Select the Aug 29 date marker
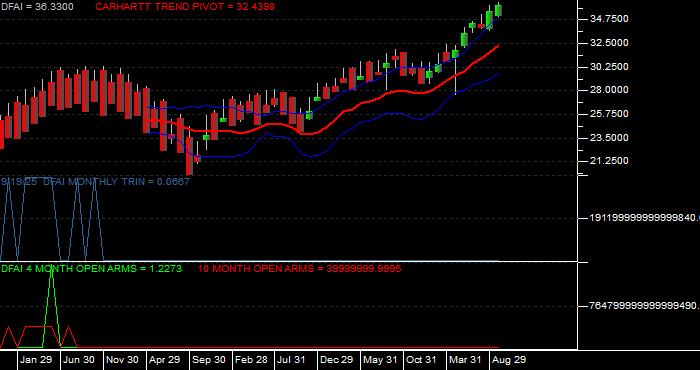700x370 pixels. (509, 360)
